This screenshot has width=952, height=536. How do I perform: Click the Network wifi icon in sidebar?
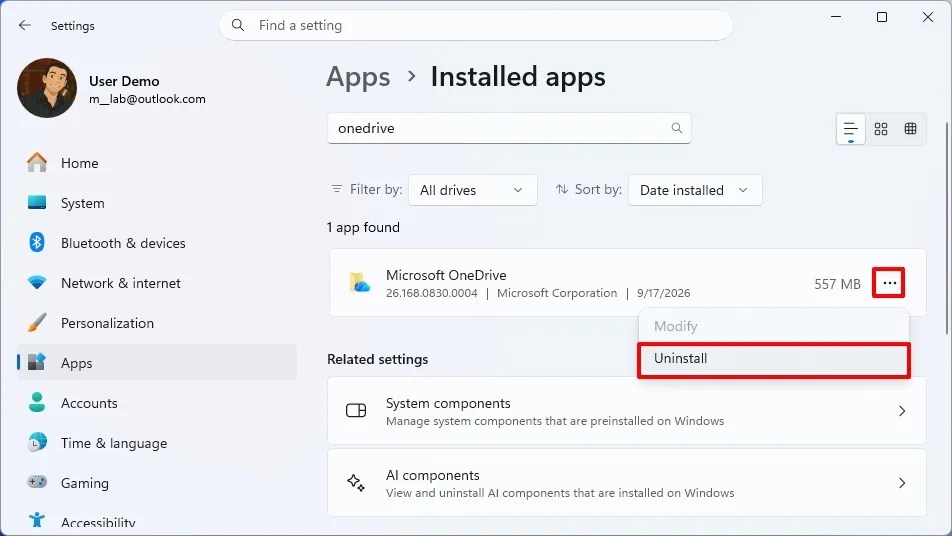coord(37,283)
